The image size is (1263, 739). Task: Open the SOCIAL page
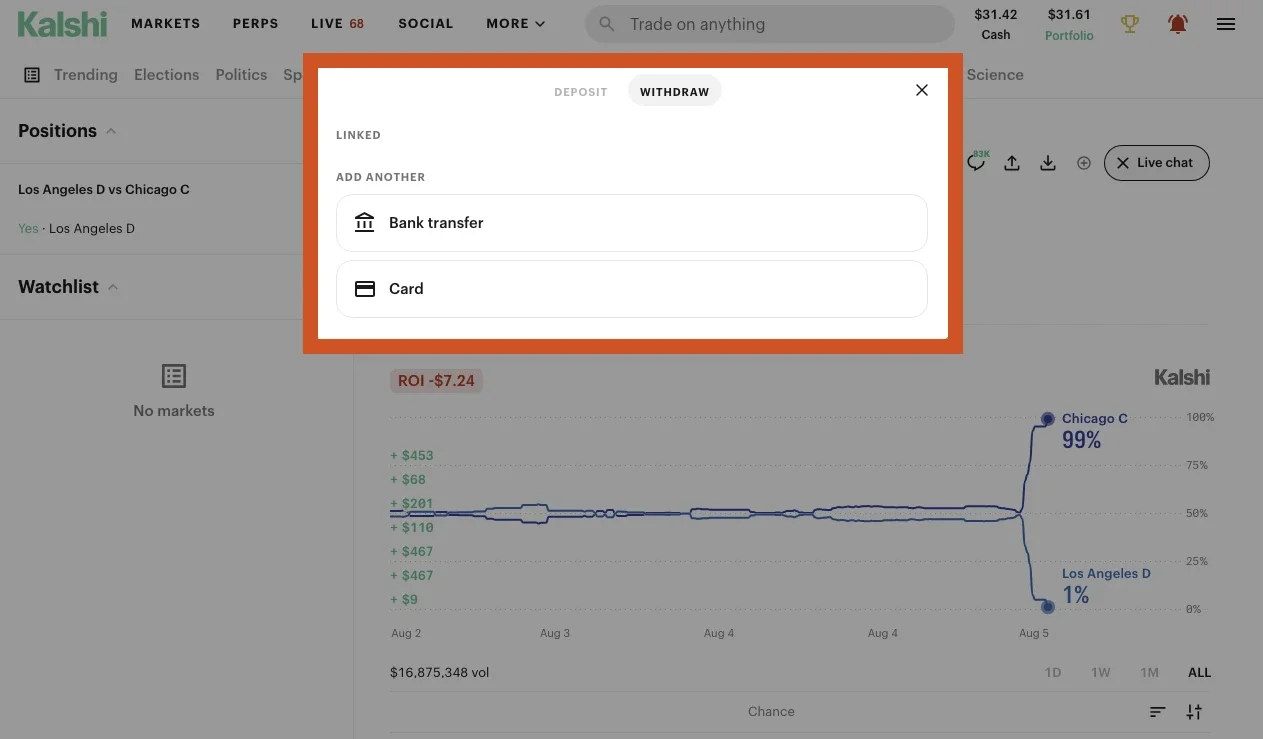point(426,23)
